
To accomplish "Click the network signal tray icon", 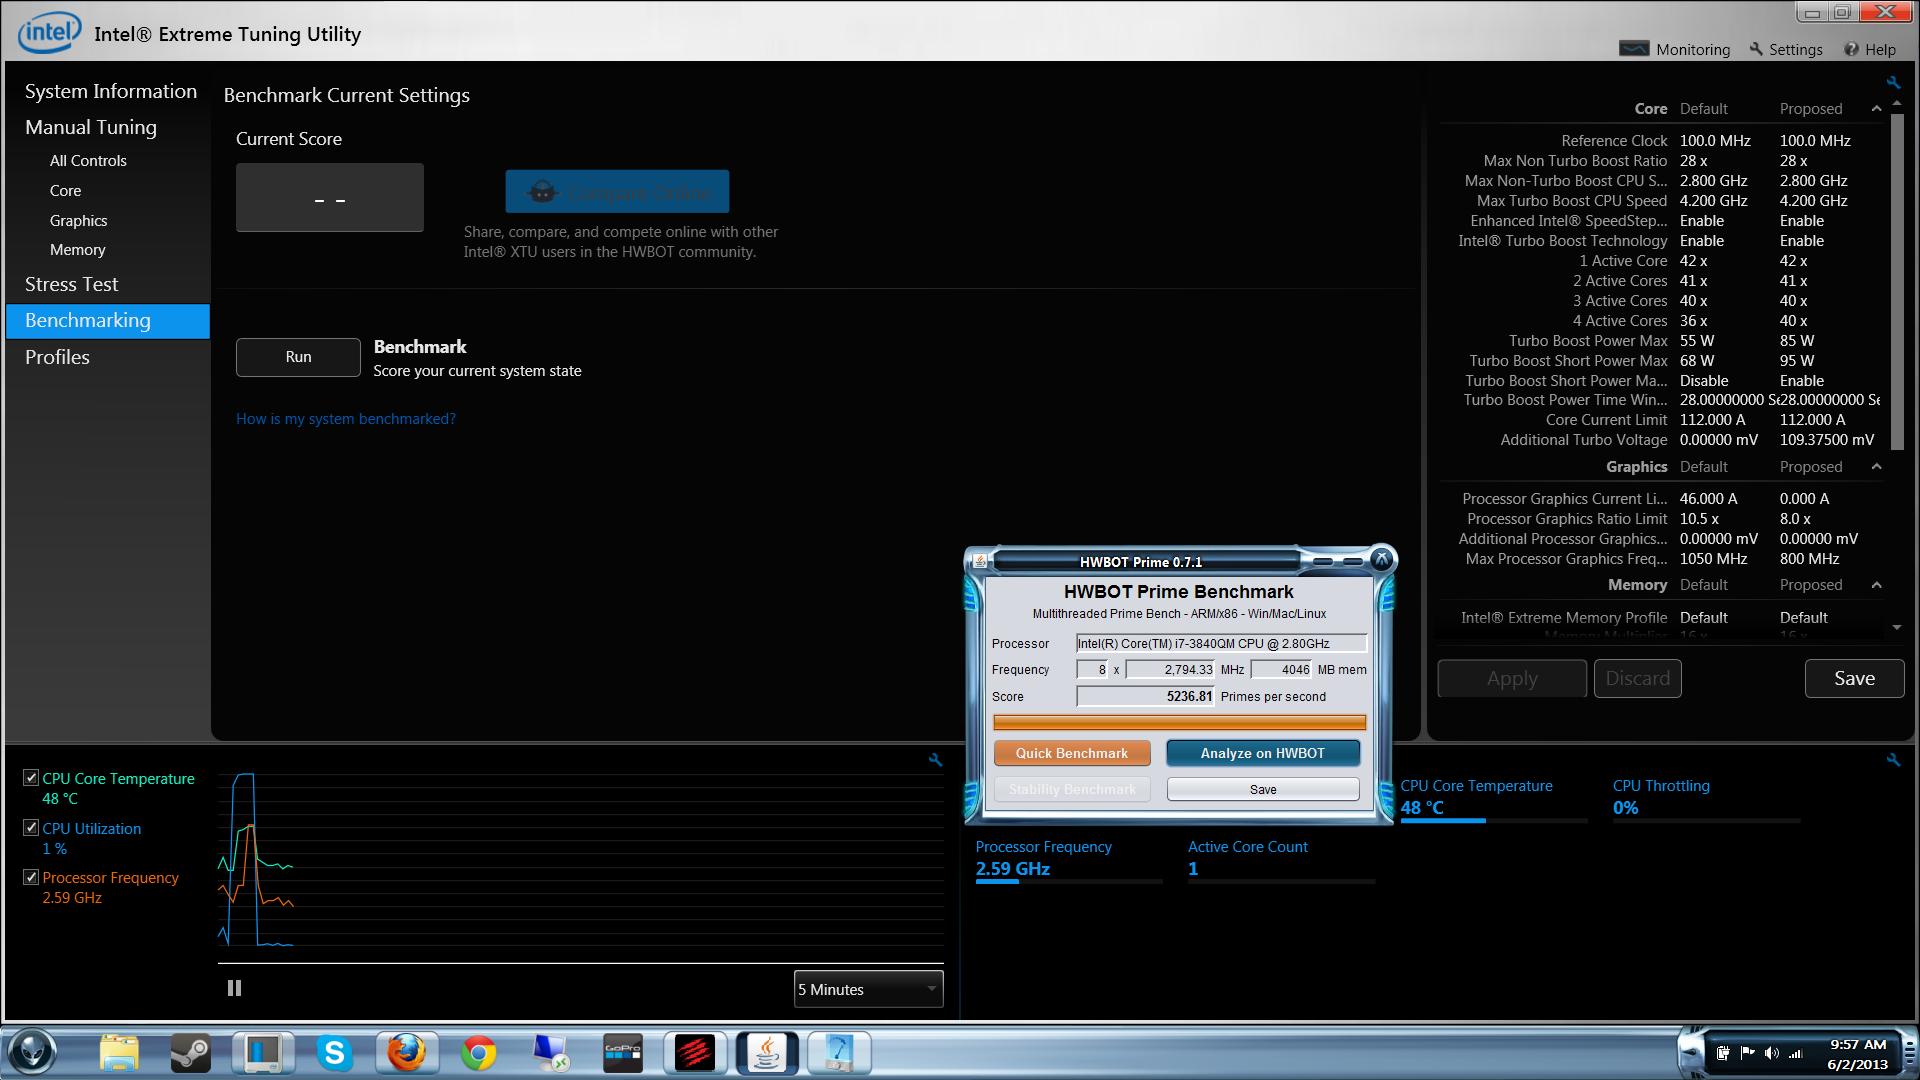I will point(1796,1053).
